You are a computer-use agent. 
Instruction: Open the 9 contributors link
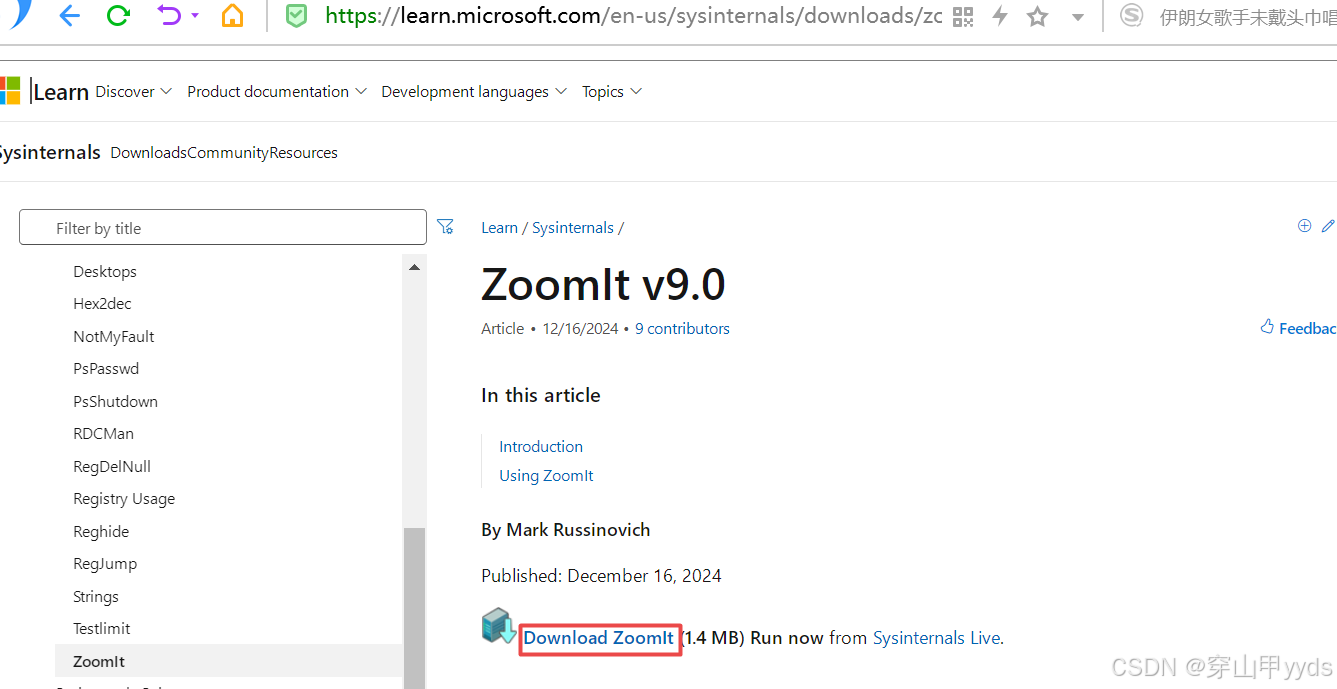682,328
